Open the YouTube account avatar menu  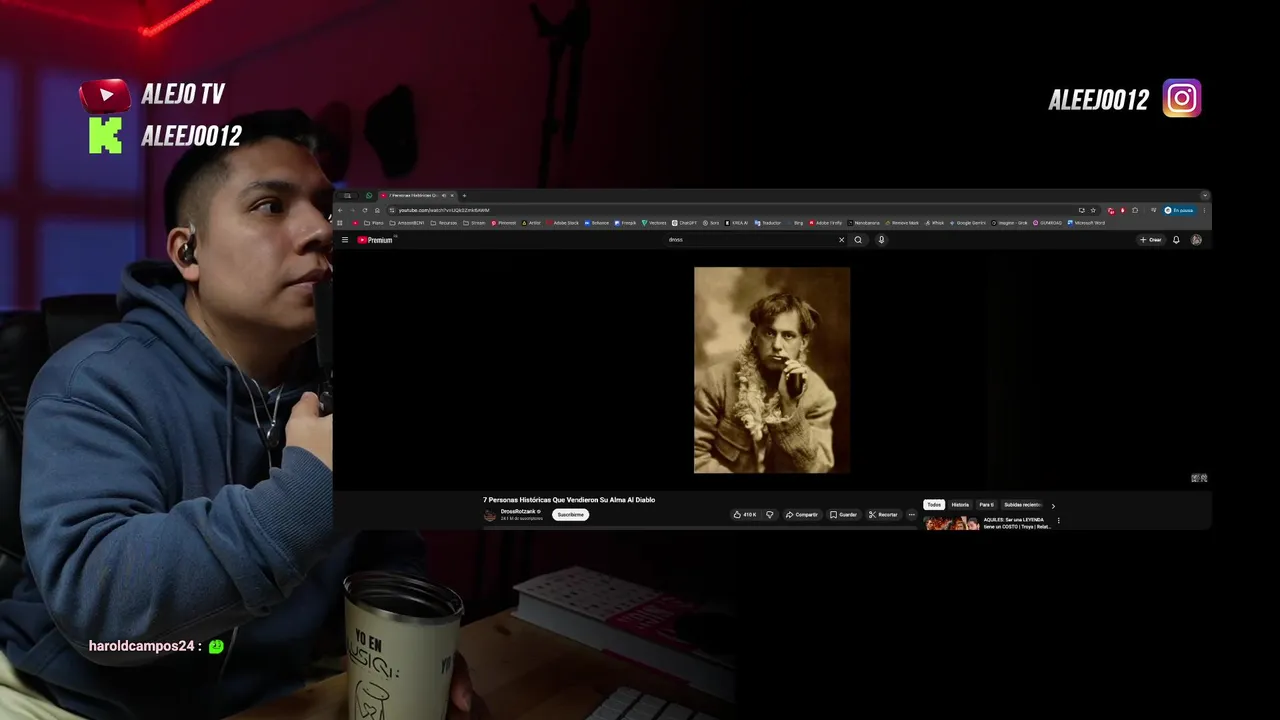pyautogui.click(x=1196, y=240)
